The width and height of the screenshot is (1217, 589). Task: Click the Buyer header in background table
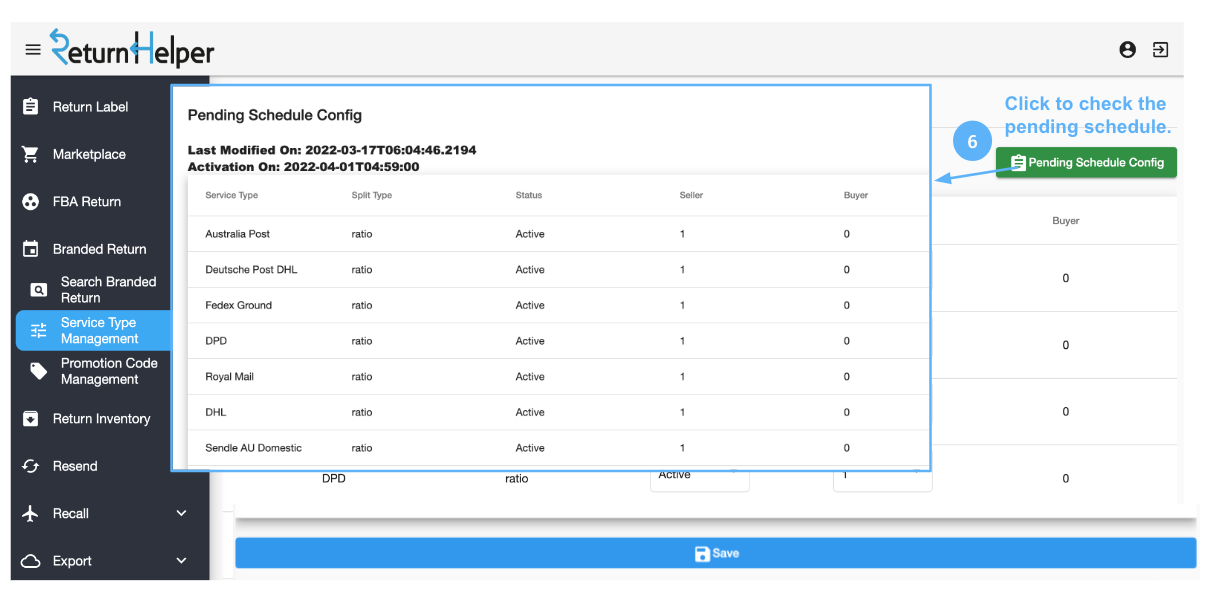(1066, 220)
